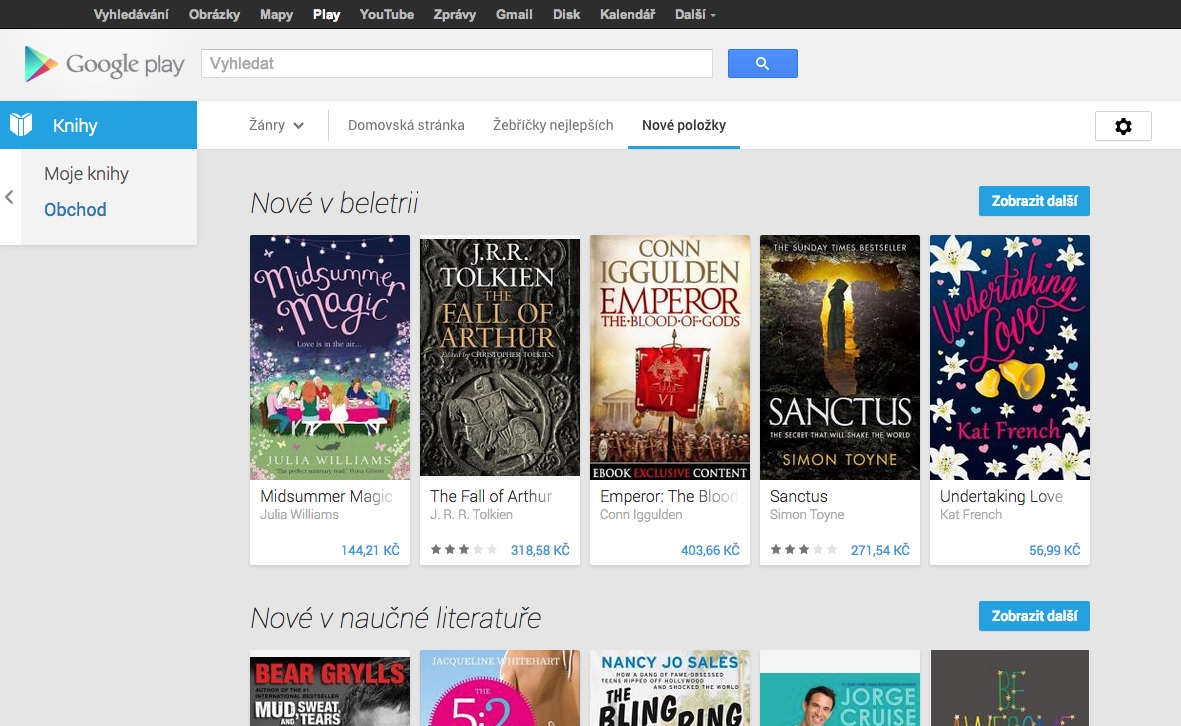Click the Undertaking Love title link
The height and width of the screenshot is (726, 1181).
click(x=1001, y=496)
